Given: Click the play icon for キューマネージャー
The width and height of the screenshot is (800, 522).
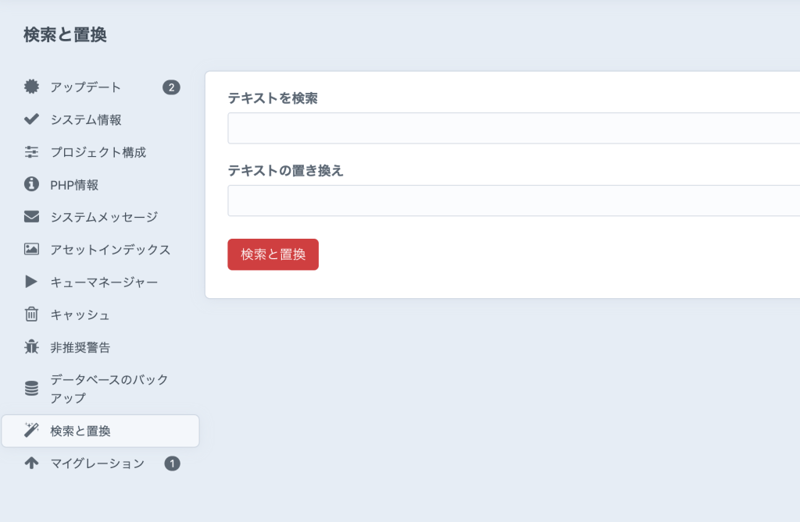Looking at the screenshot, I should [x=31, y=282].
